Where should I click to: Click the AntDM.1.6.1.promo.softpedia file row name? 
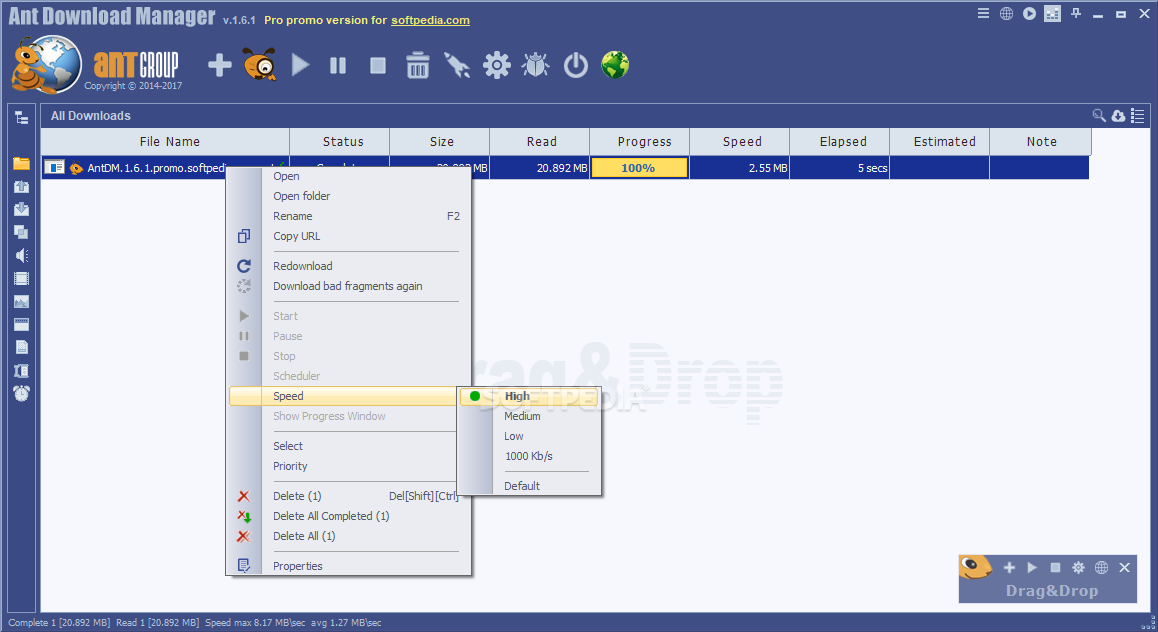[156, 168]
